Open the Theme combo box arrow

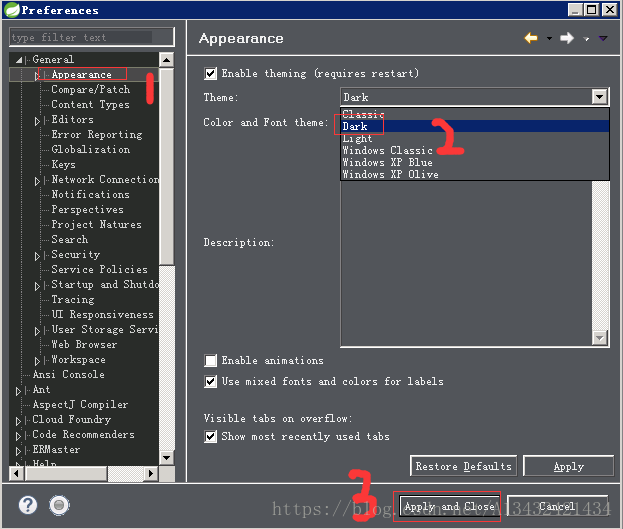600,97
